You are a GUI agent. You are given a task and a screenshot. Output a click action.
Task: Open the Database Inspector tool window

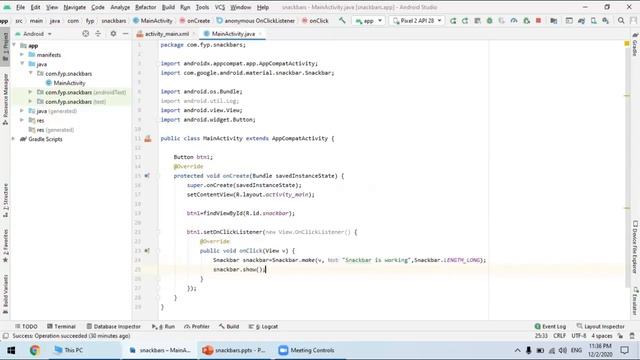click(x=113, y=327)
